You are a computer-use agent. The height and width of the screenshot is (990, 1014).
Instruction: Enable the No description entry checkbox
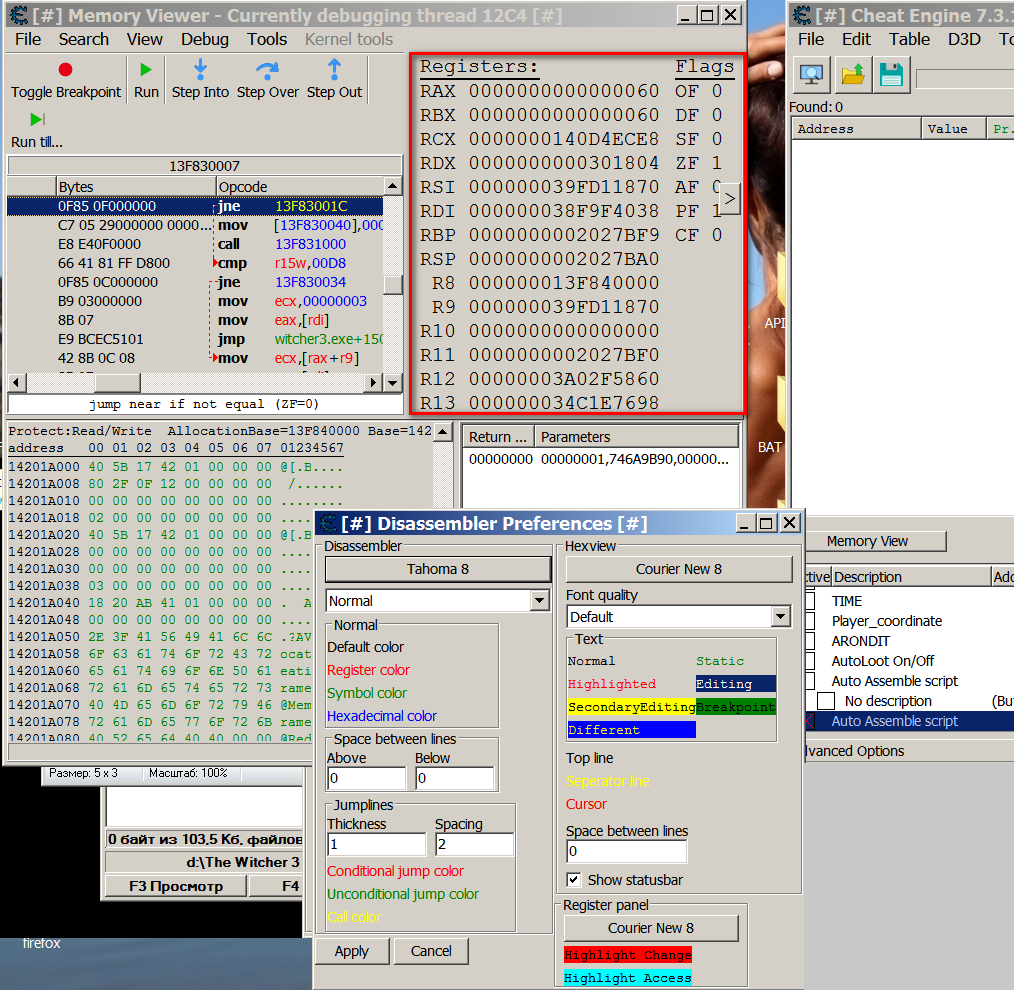point(826,701)
